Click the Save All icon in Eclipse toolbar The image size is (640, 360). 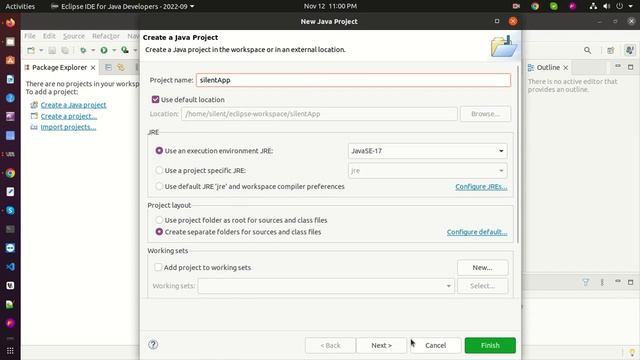(64, 50)
